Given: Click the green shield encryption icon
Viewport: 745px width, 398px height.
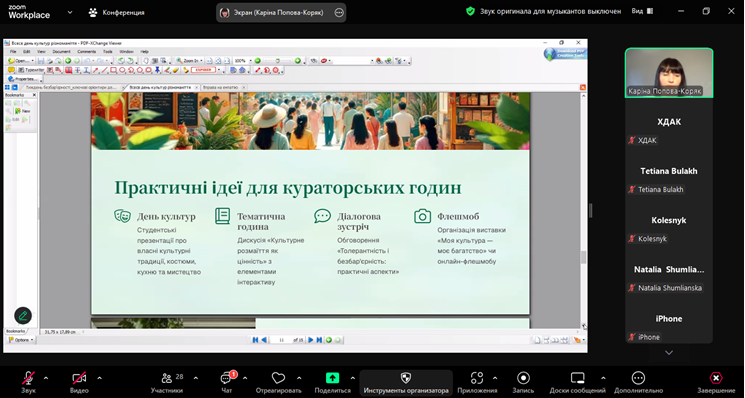Looking at the screenshot, I should 470,11.
